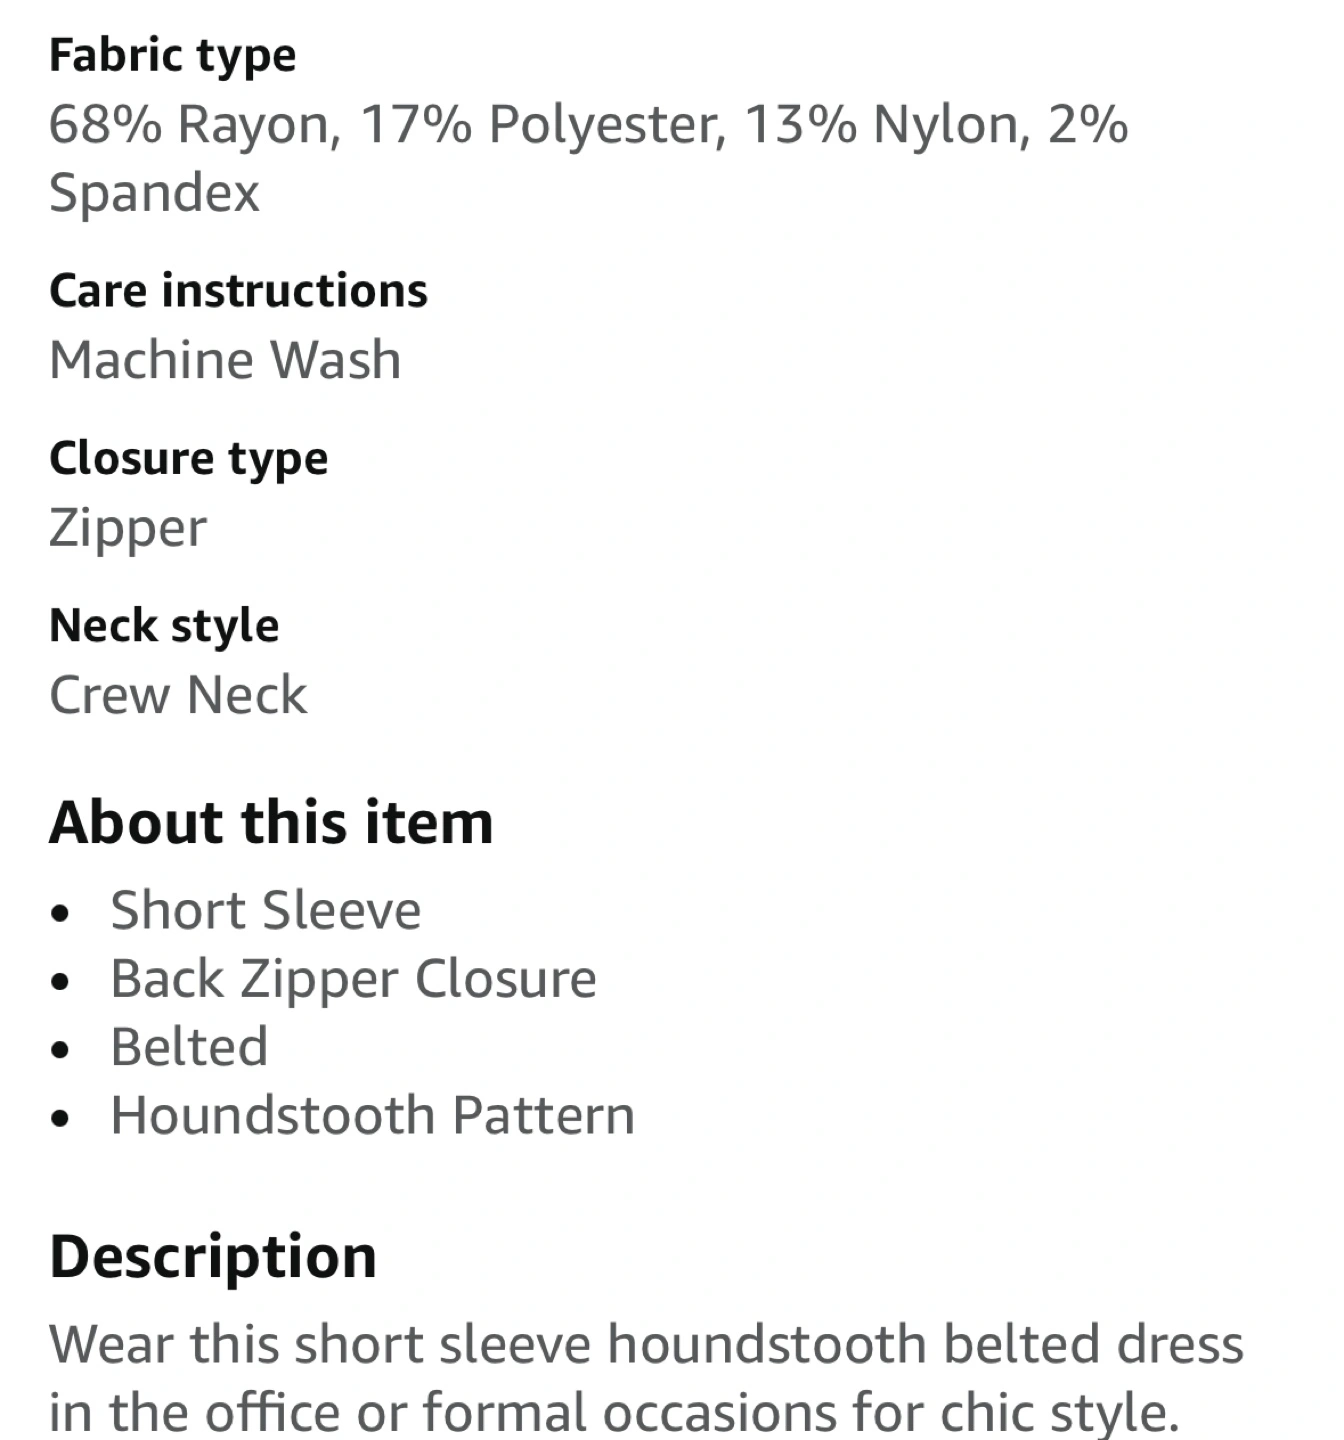Click the Back Zipper Closure text

click(x=353, y=979)
